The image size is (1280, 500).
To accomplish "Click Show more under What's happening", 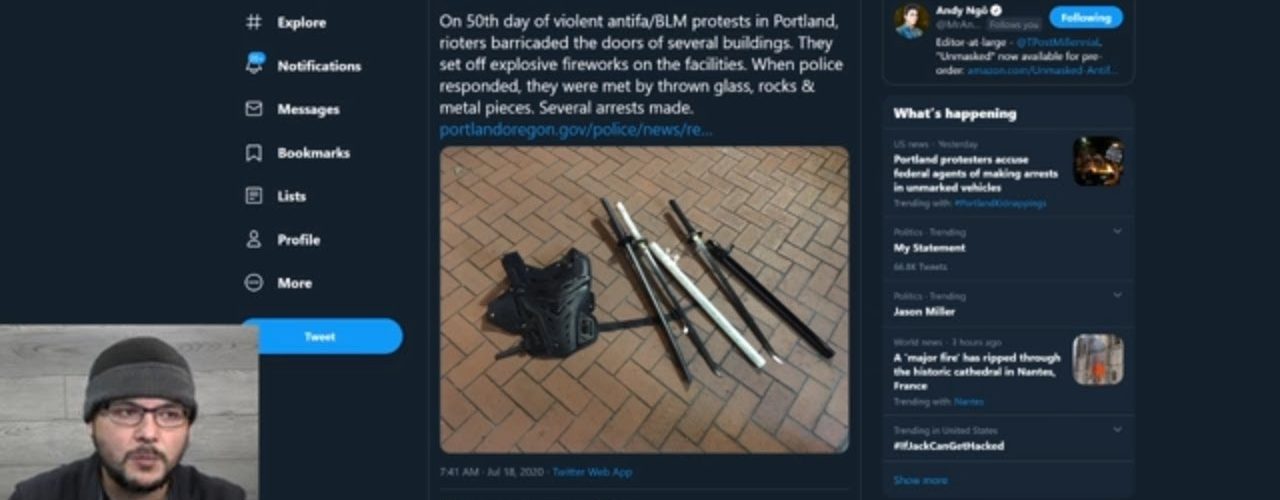I will pyautogui.click(x=920, y=480).
